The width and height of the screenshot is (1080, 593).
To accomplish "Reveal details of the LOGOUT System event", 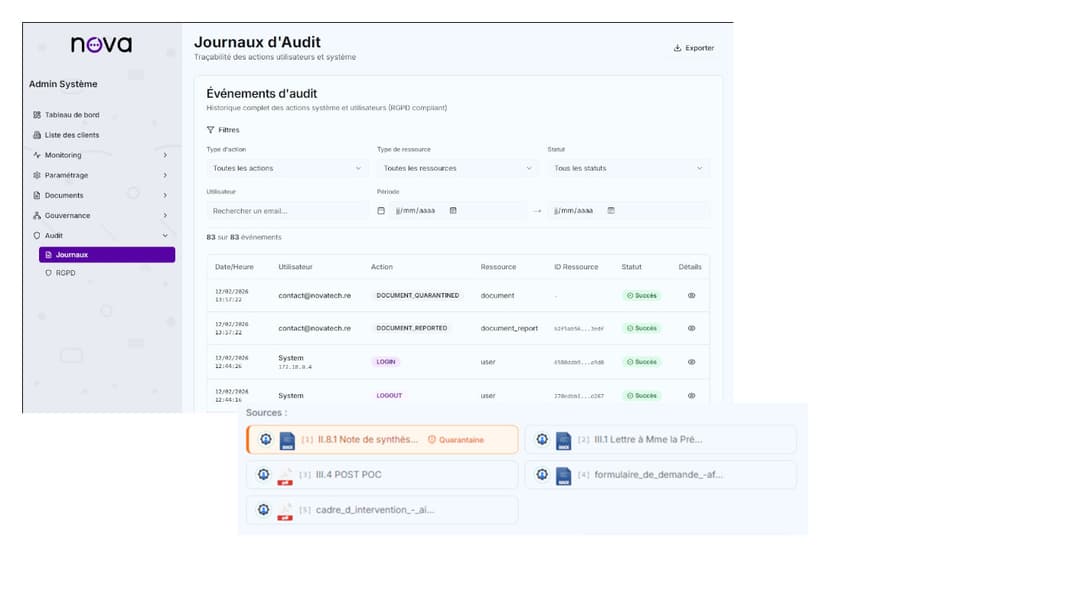I will pyautogui.click(x=691, y=395).
